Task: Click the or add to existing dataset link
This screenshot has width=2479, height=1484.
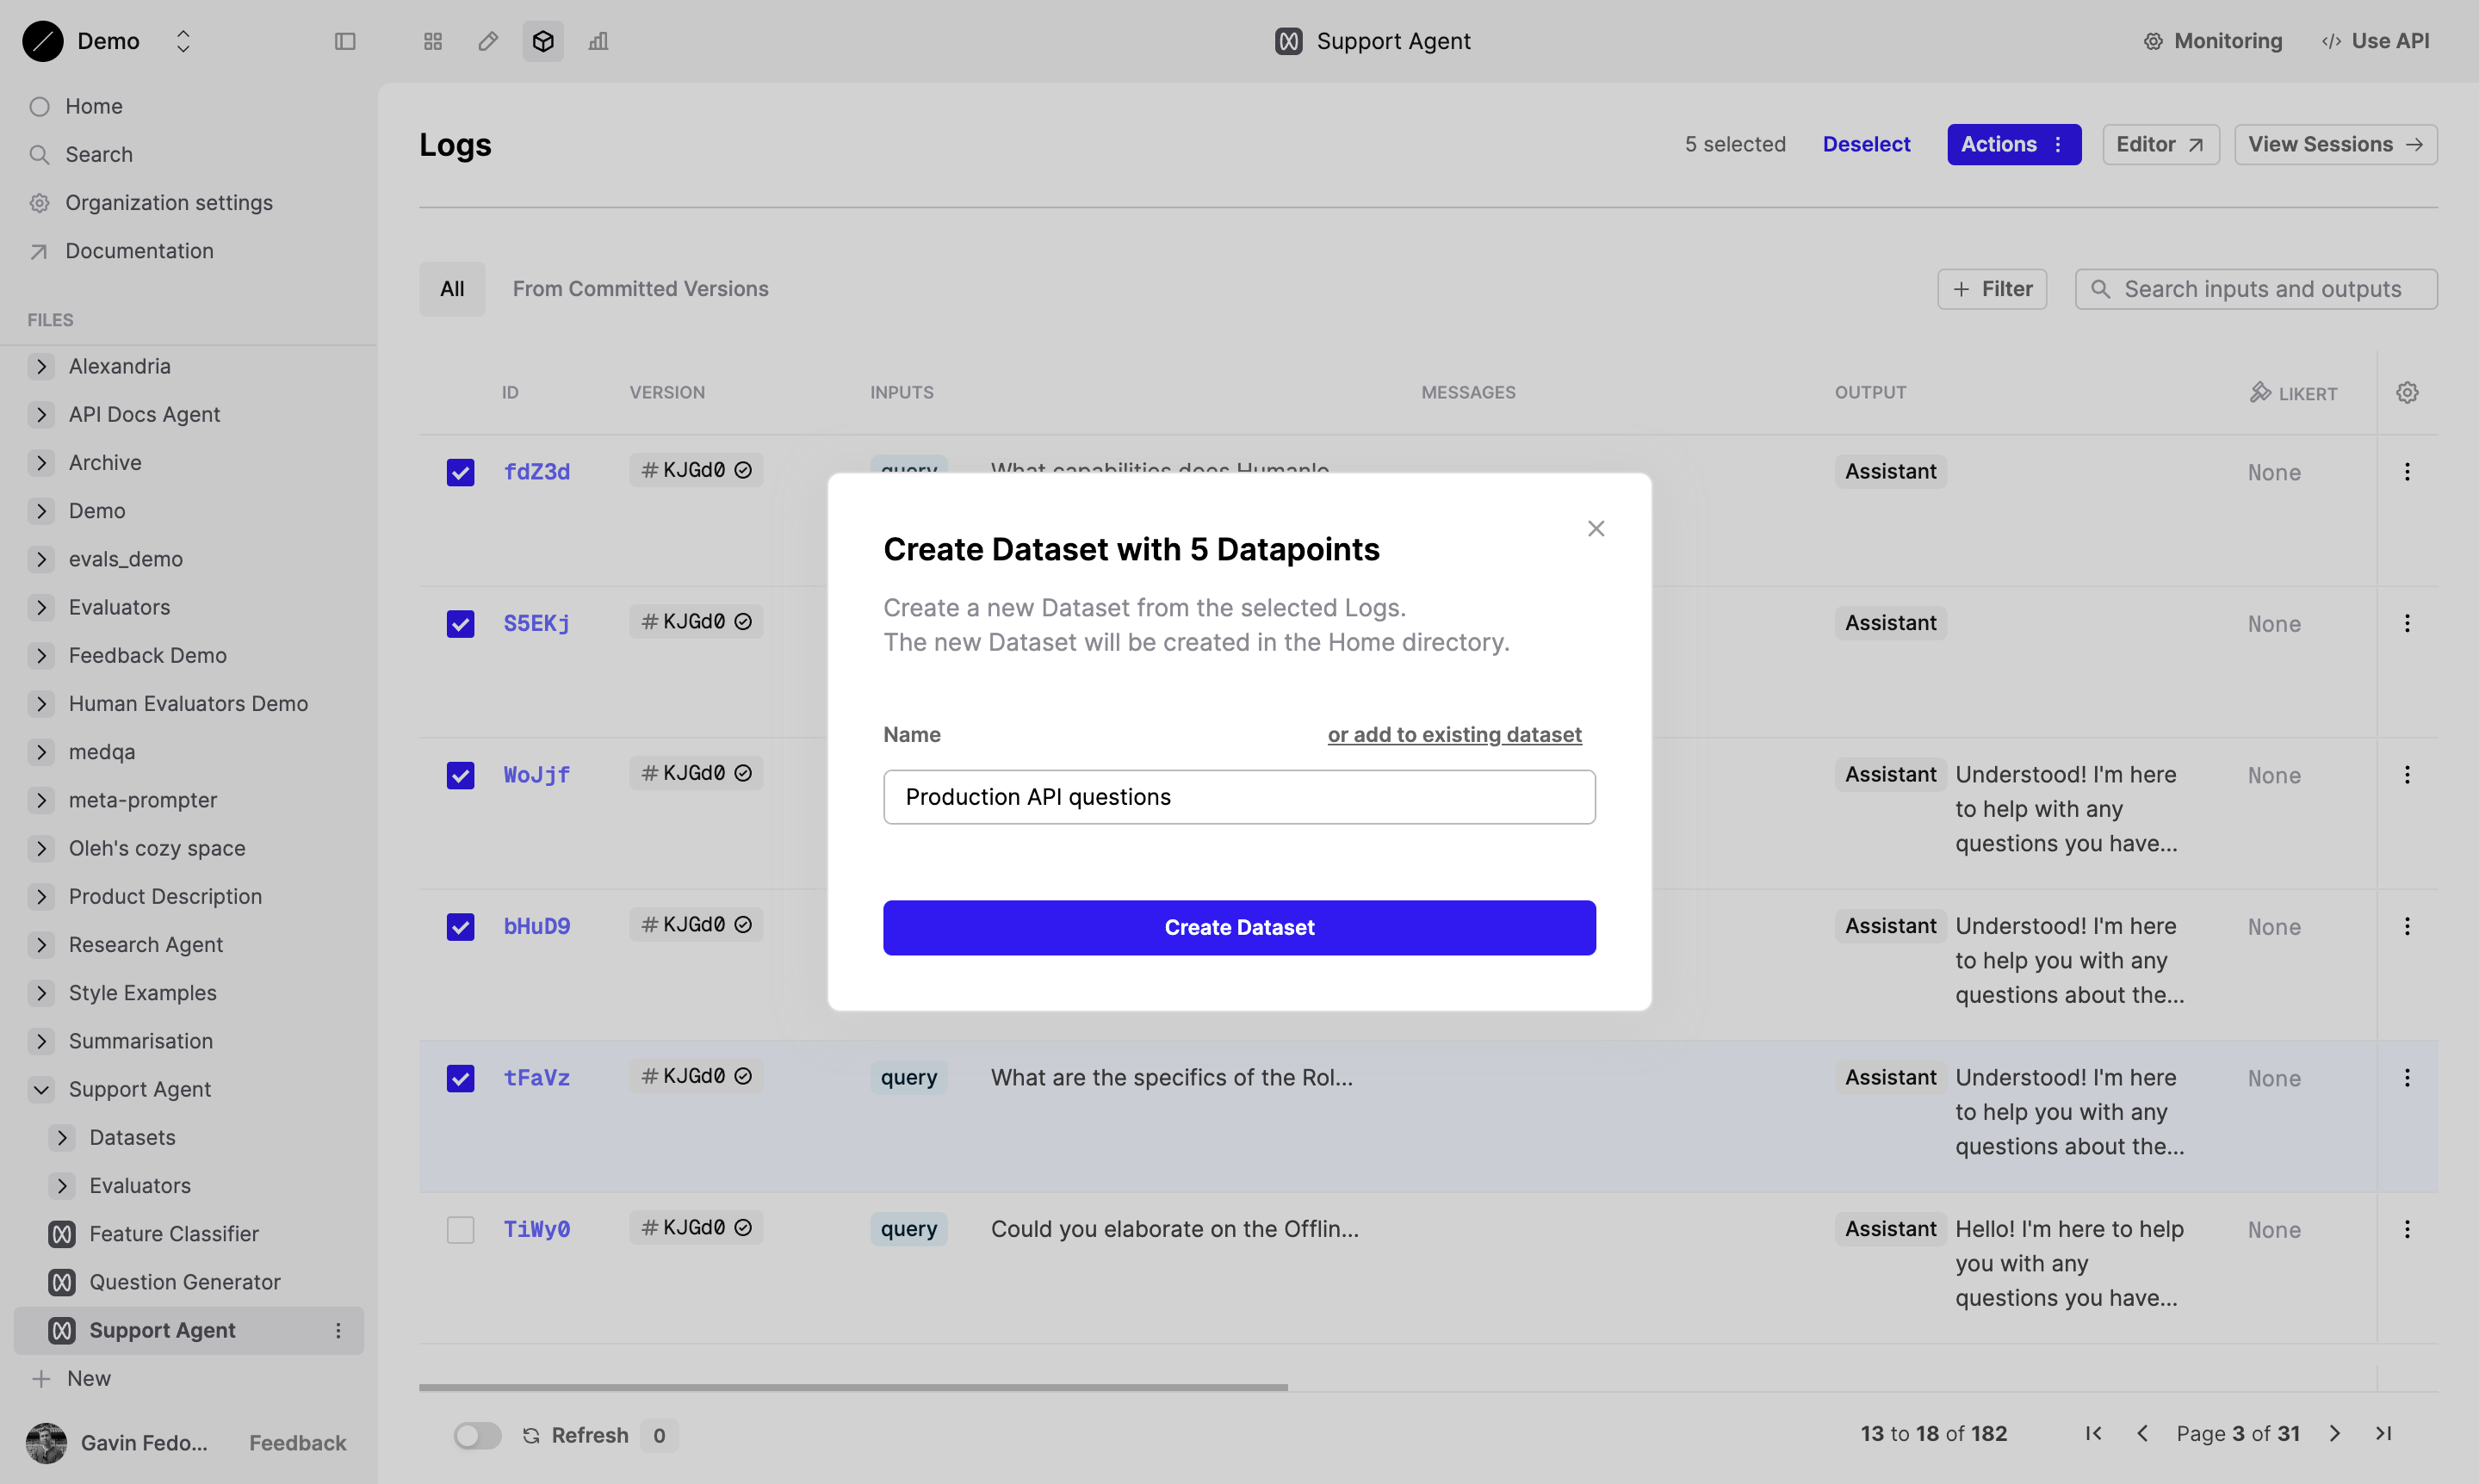Action: click(1454, 734)
